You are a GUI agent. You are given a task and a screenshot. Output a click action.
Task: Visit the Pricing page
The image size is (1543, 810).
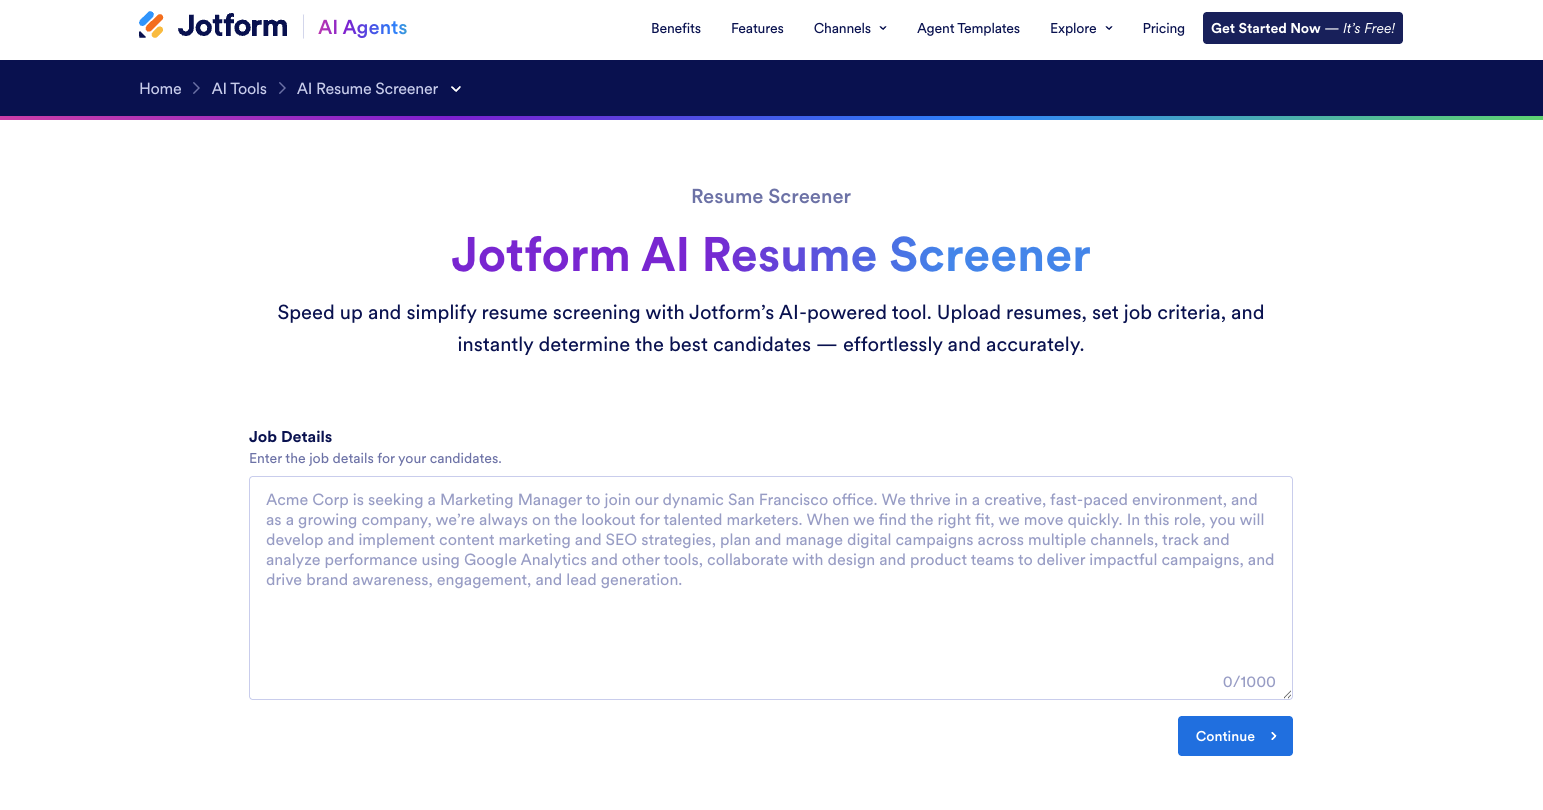pos(1163,28)
